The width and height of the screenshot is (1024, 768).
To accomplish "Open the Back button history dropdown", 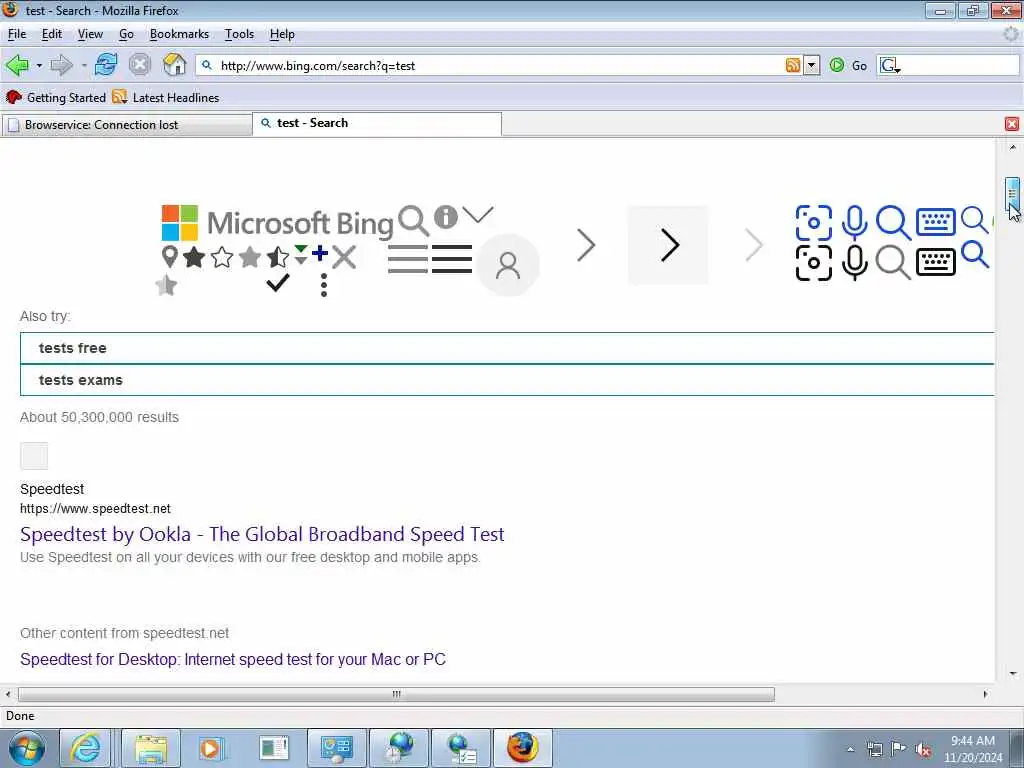I will point(39,65).
